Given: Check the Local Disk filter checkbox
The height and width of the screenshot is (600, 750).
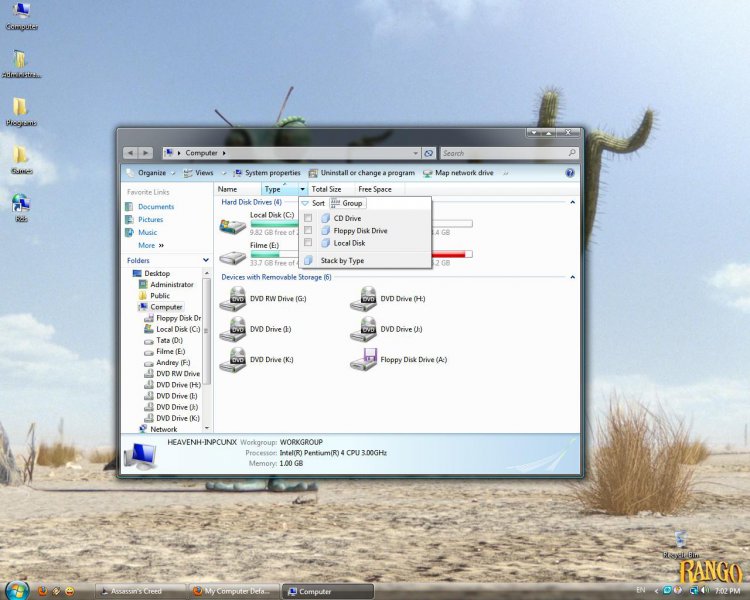Looking at the screenshot, I should point(308,243).
